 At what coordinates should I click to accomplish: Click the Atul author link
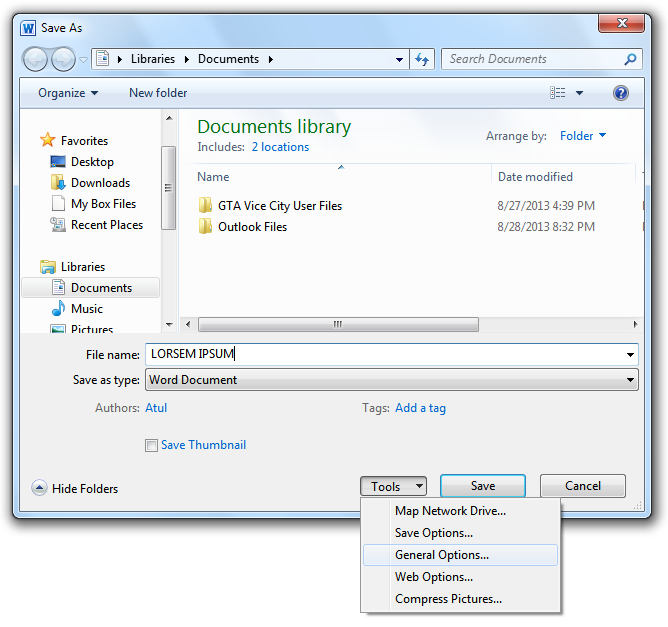tap(156, 408)
